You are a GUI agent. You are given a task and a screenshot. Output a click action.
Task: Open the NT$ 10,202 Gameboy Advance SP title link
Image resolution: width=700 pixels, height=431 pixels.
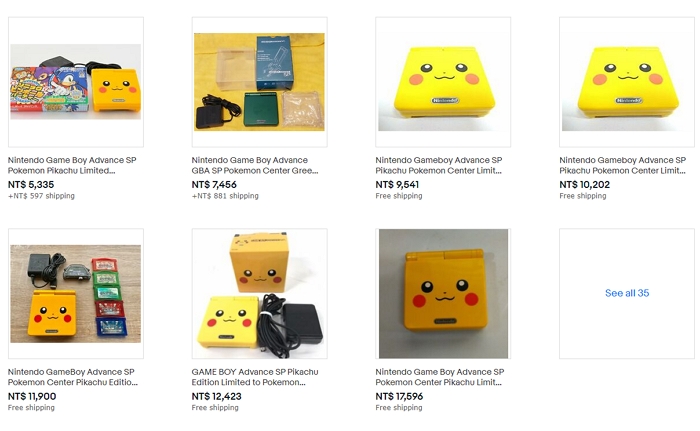[623, 165]
